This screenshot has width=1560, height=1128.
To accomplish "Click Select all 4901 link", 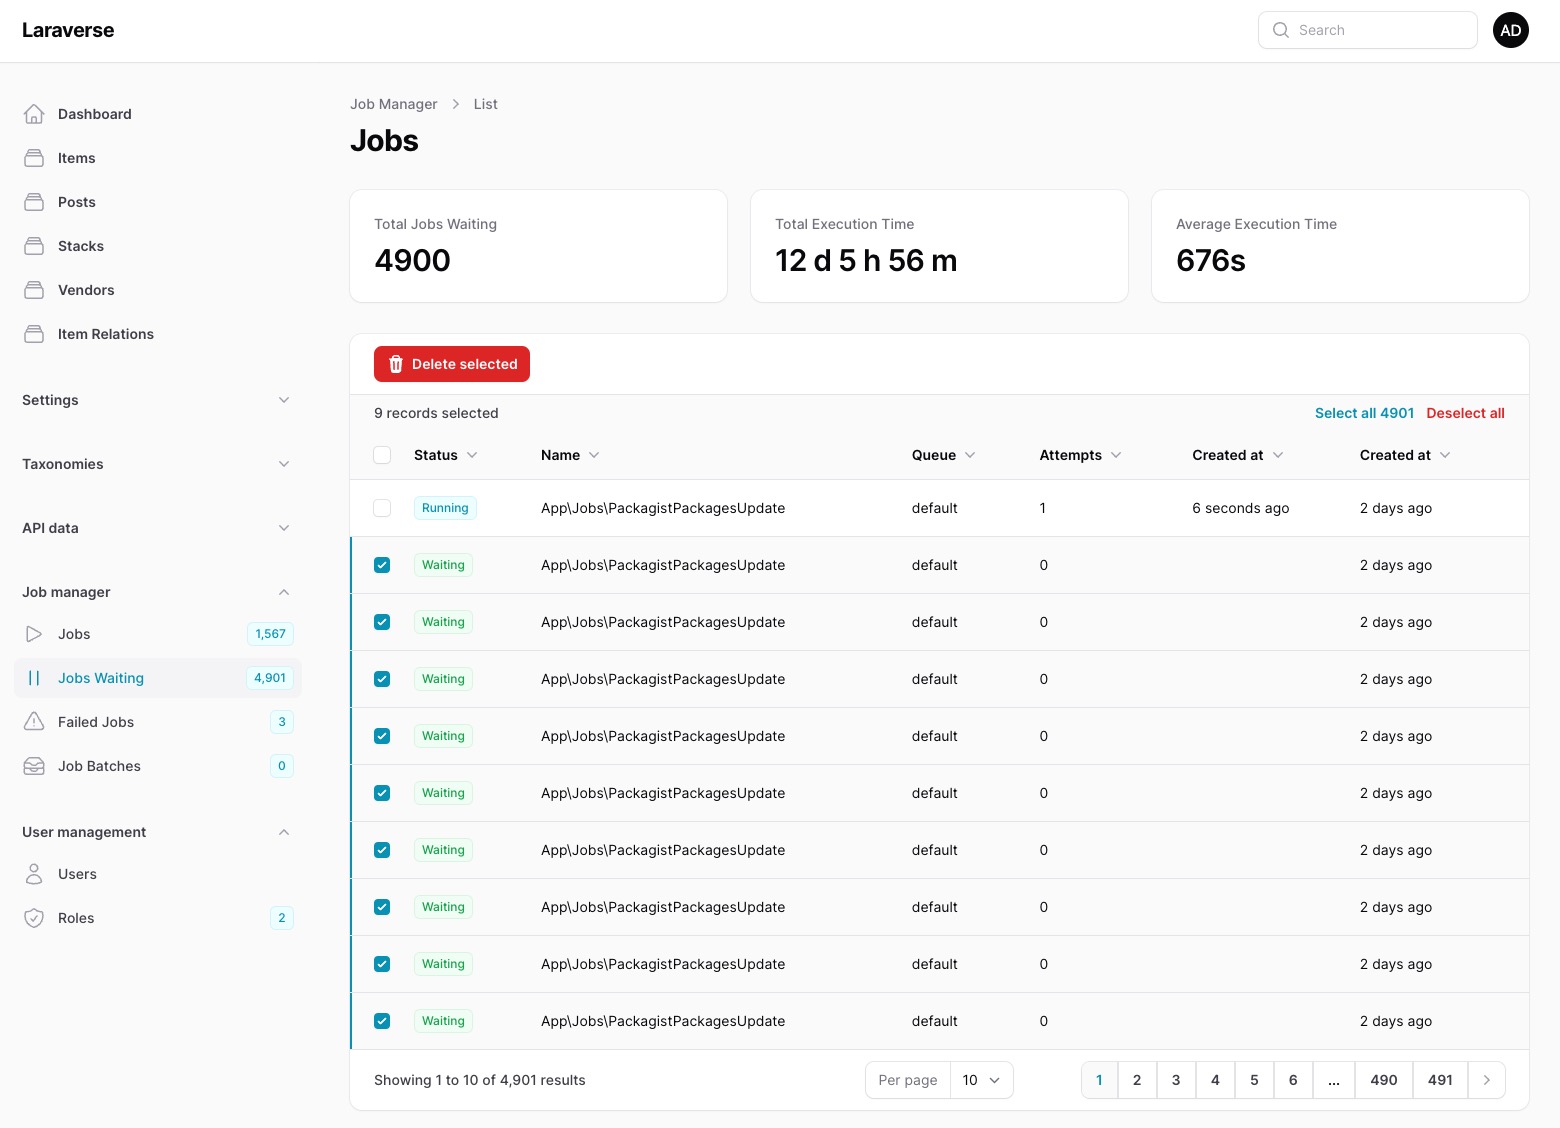I will click(x=1364, y=413).
